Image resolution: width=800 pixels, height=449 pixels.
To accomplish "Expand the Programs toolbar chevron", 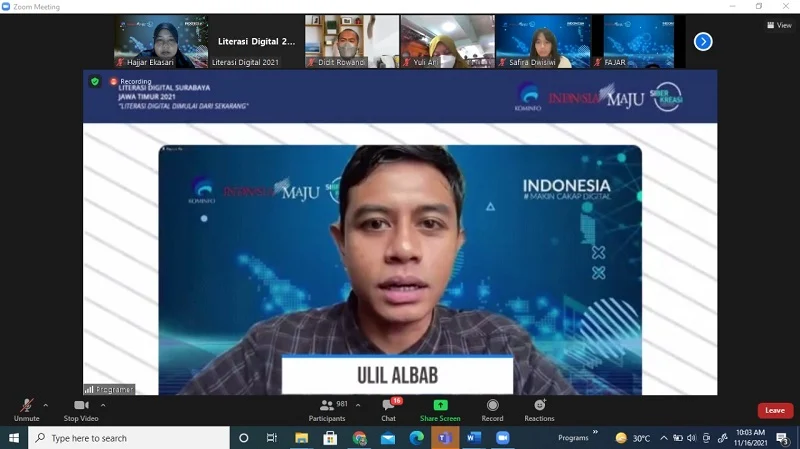I will tap(595, 432).
